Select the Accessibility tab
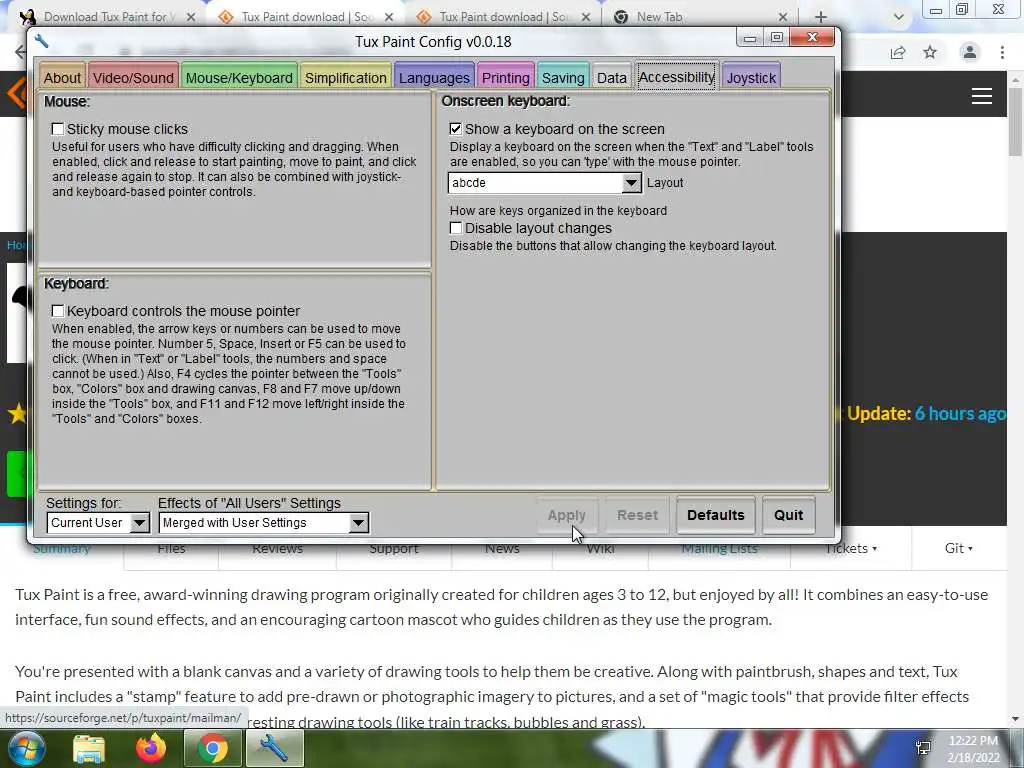1024x768 pixels. pyautogui.click(x=677, y=77)
